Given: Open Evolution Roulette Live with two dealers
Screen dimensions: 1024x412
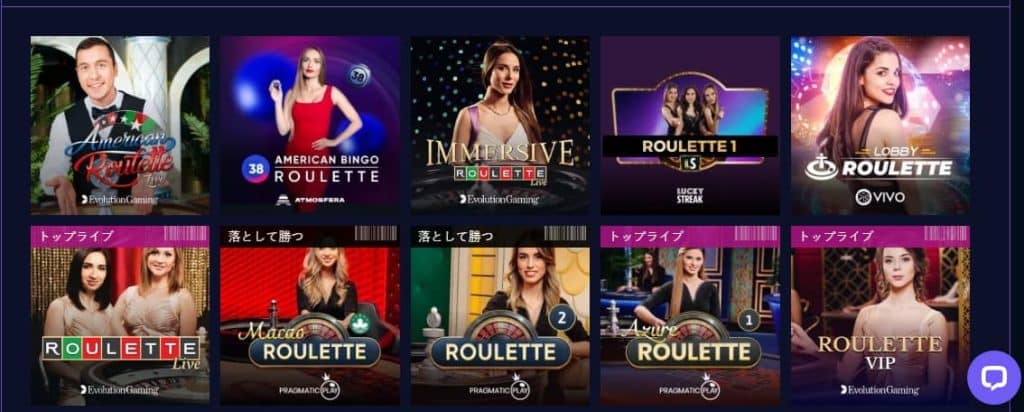Looking at the screenshot, I should point(120,315).
